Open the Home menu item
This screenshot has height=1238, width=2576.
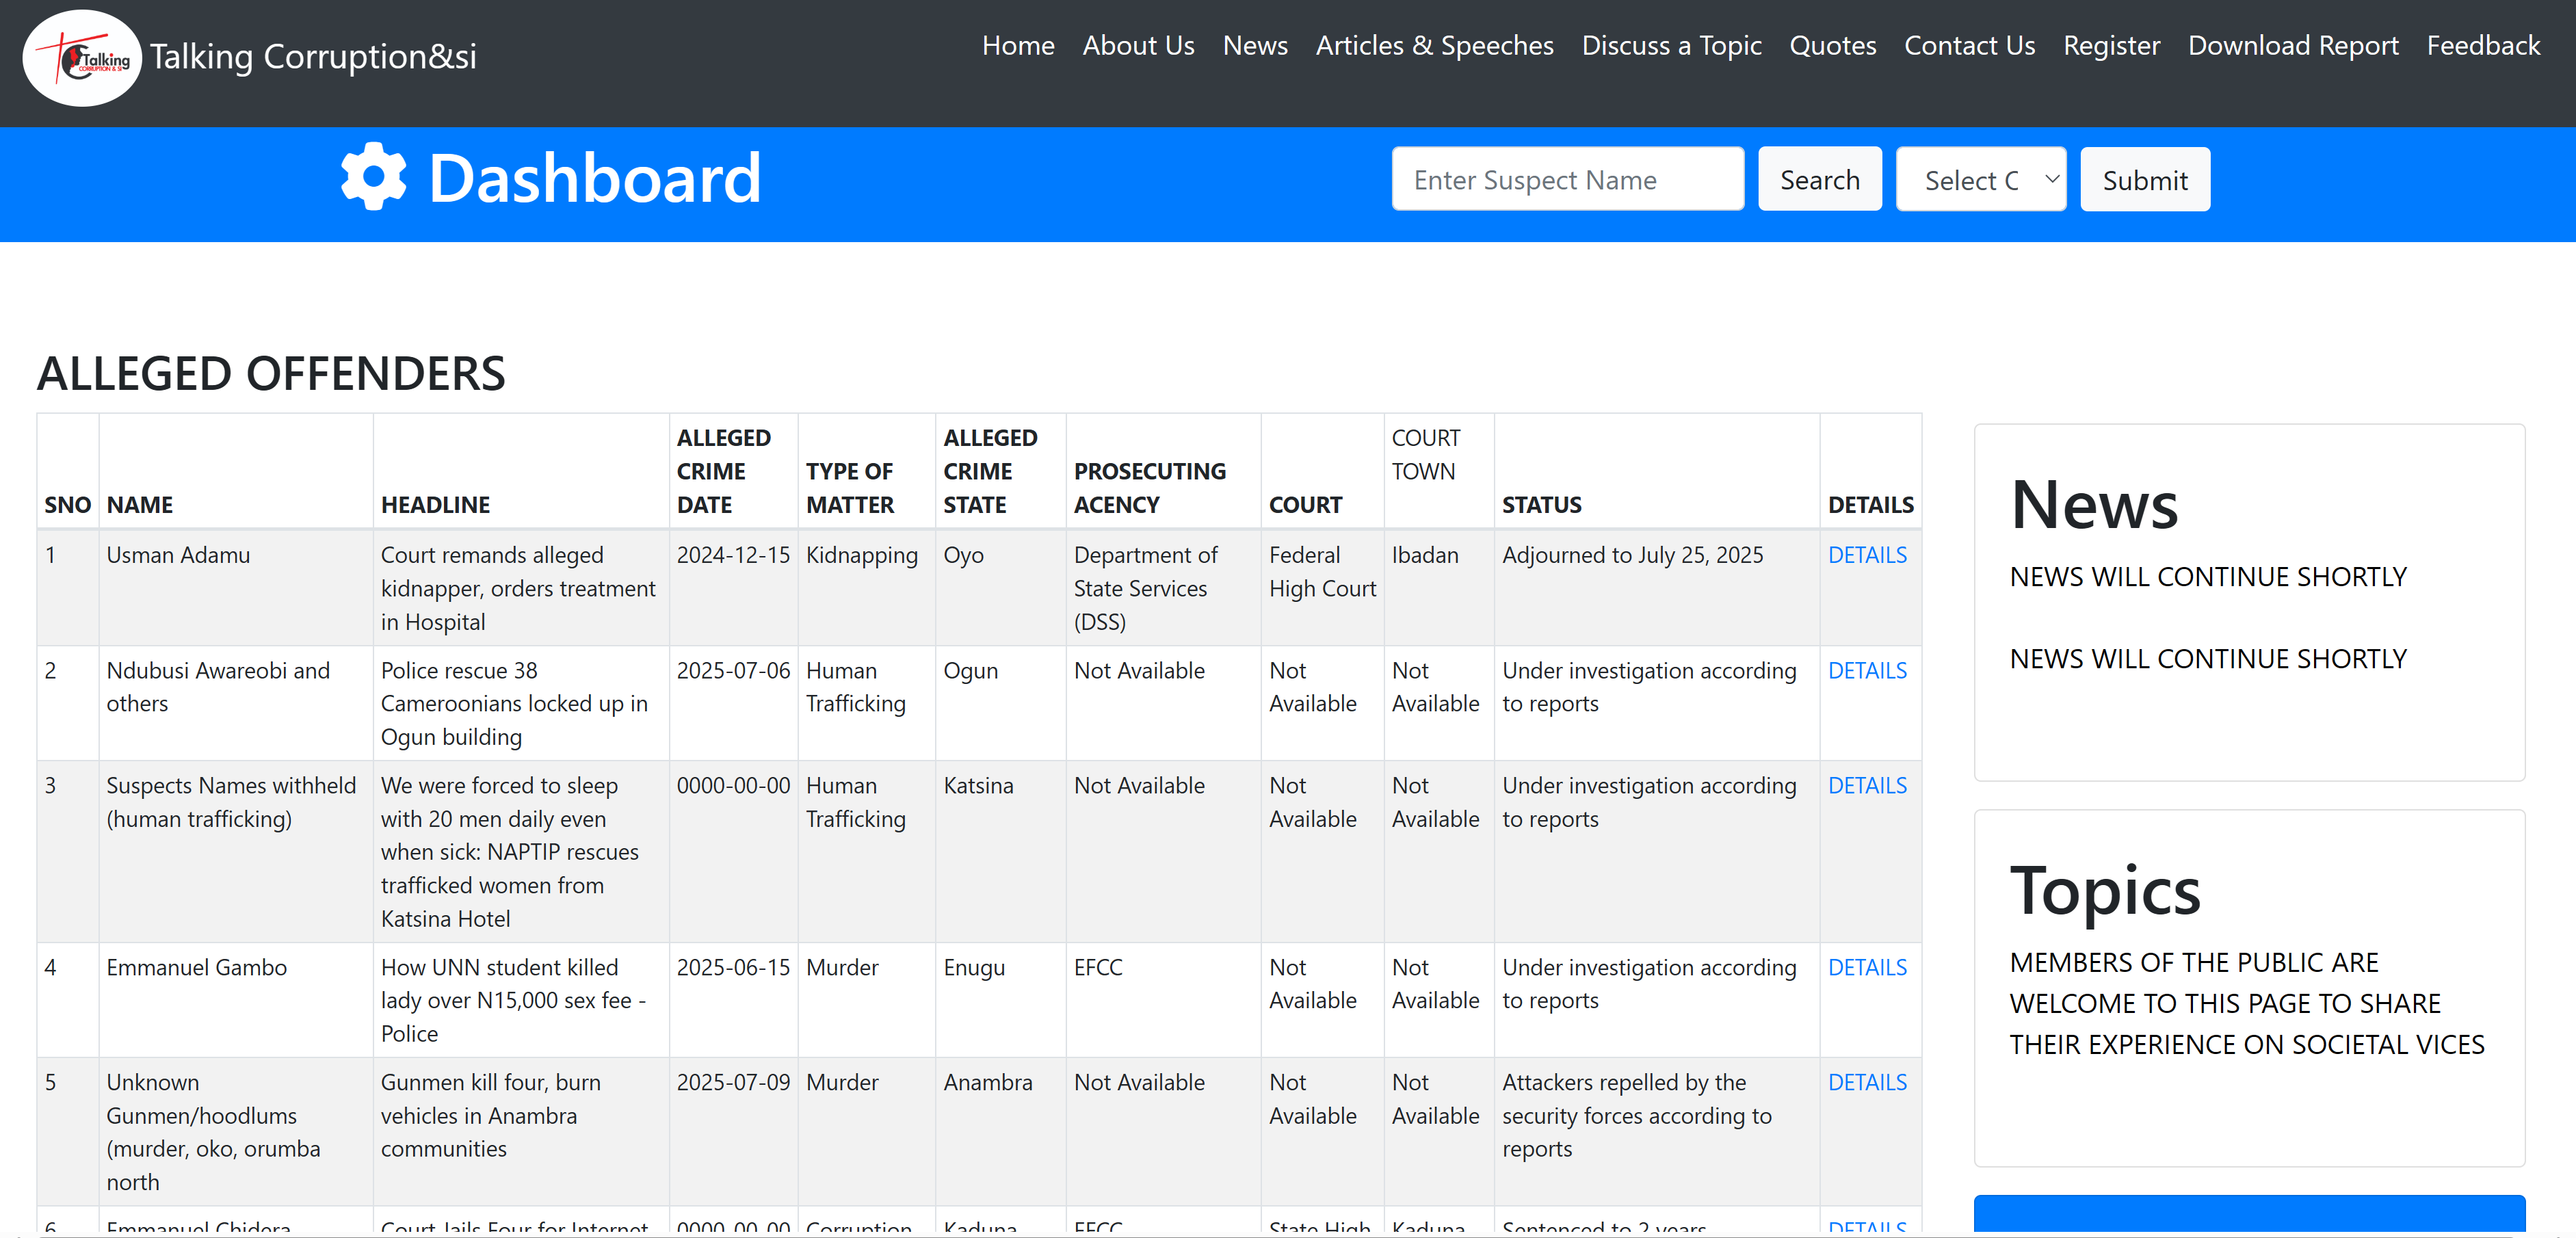click(x=1017, y=46)
